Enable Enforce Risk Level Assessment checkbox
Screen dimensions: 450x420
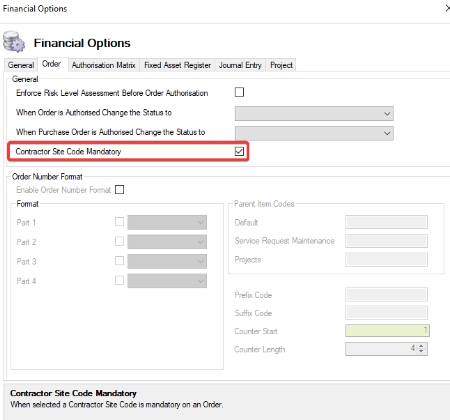[x=239, y=92]
